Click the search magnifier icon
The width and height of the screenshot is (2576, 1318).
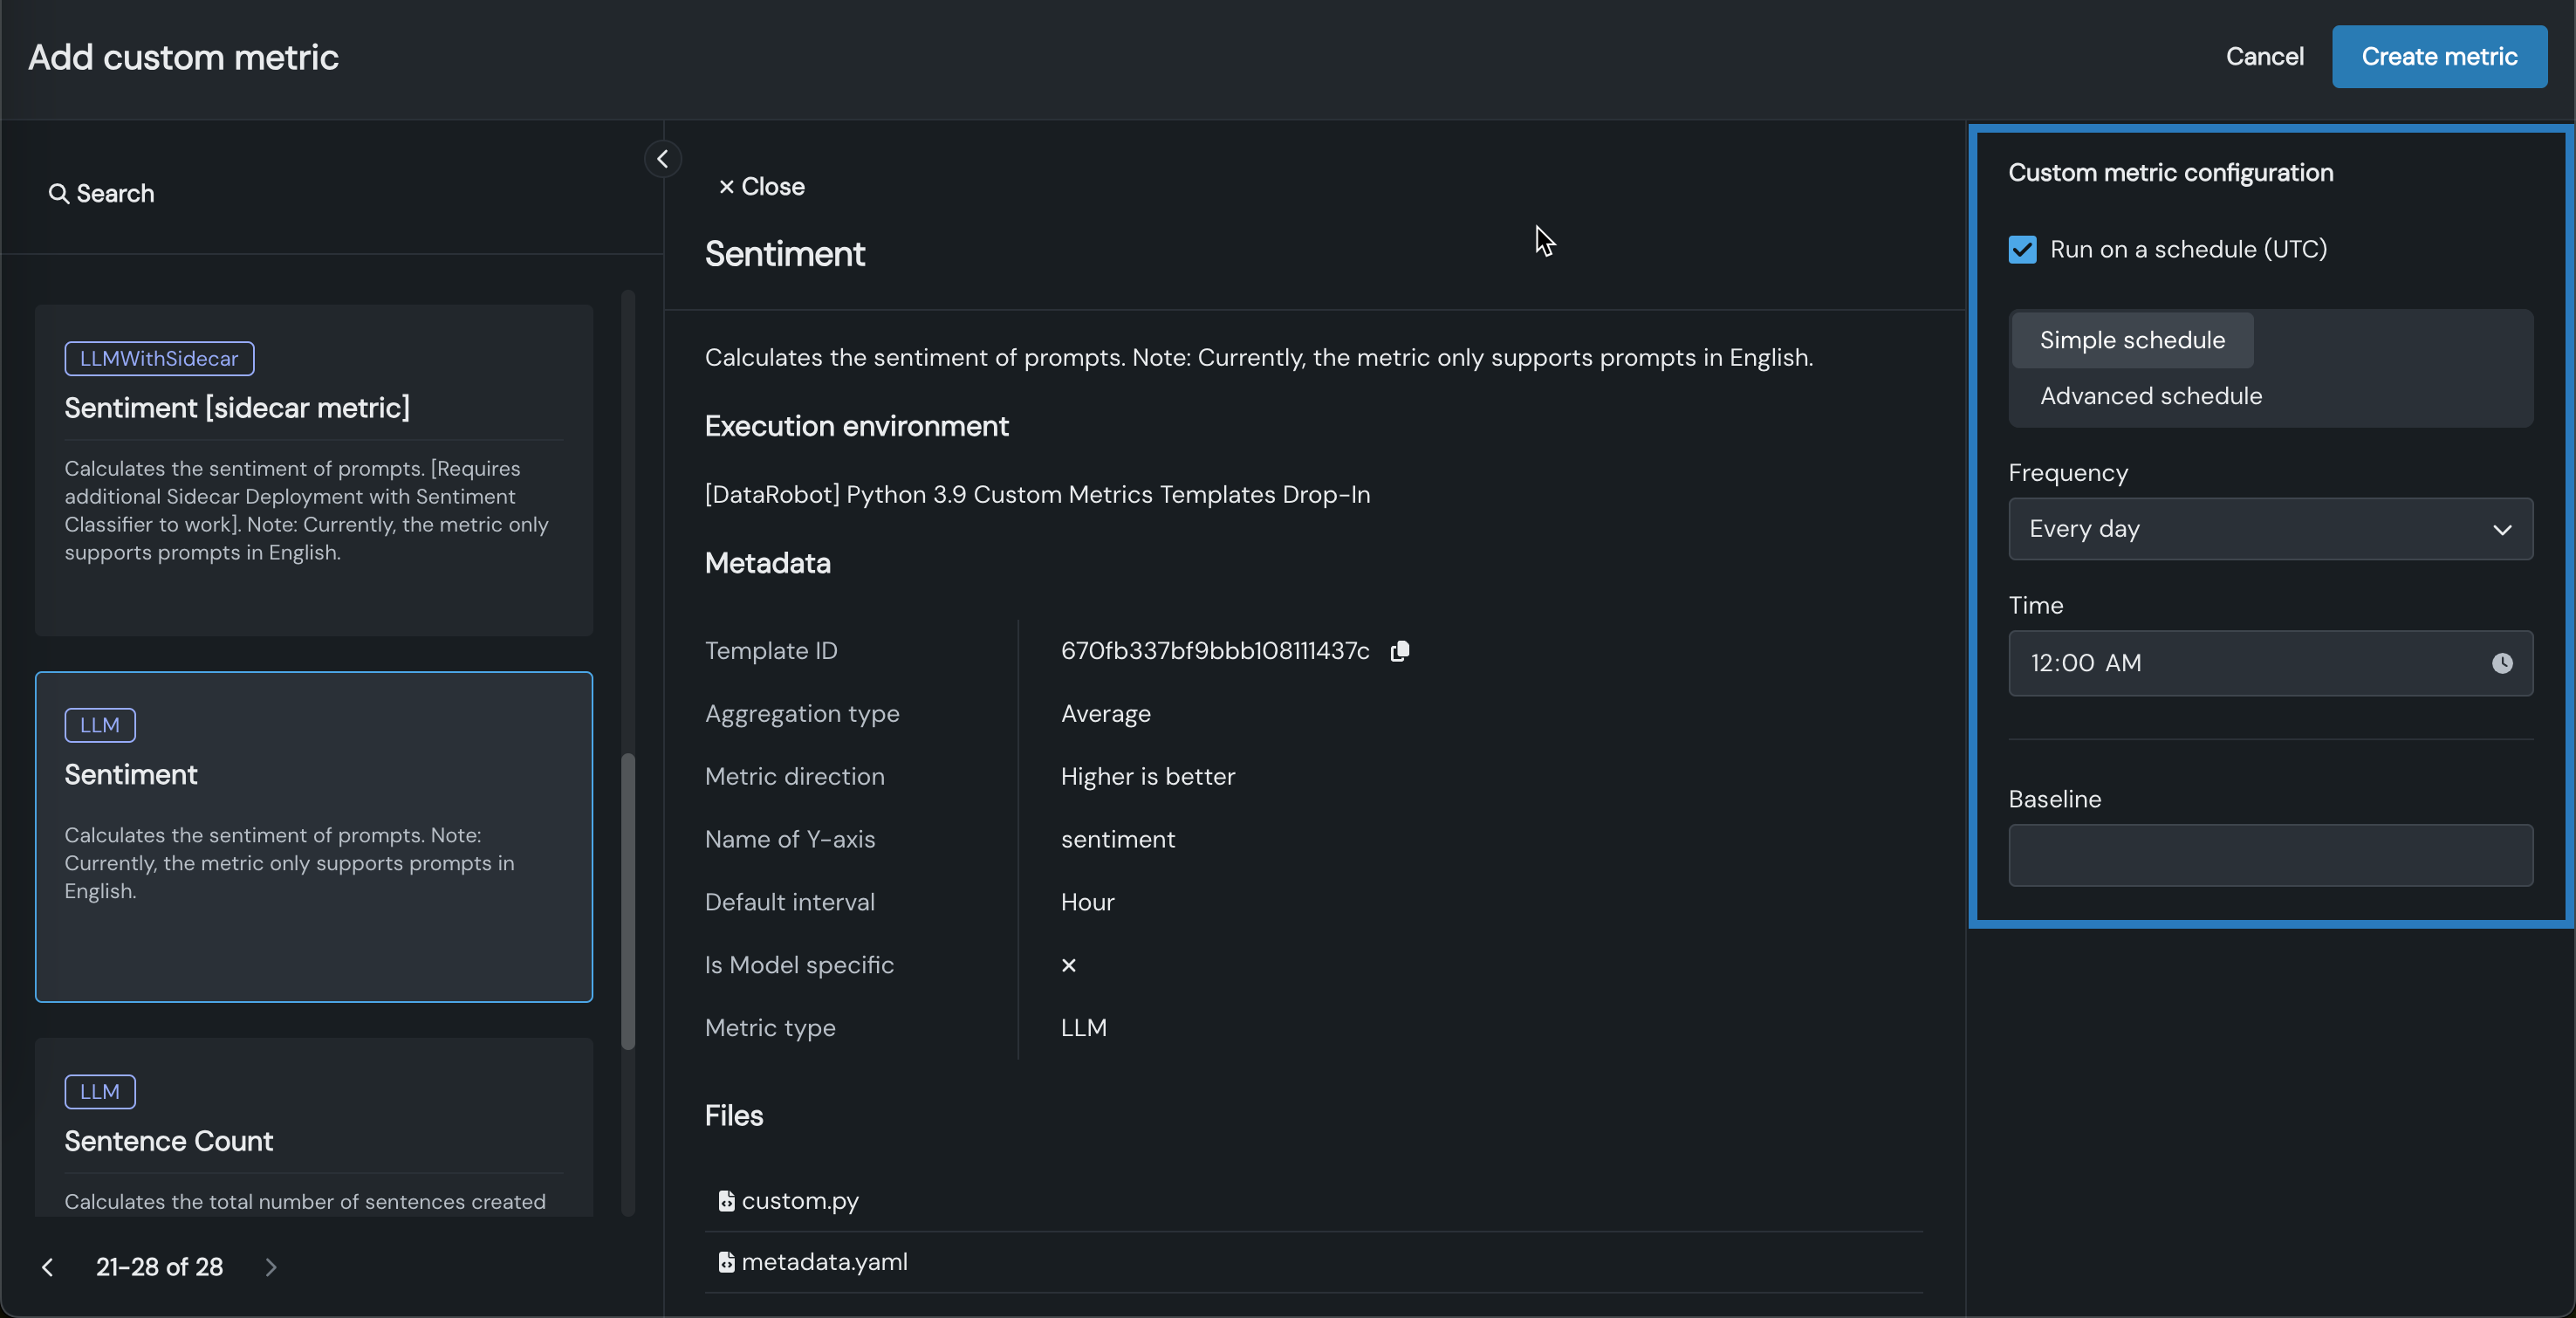[58, 194]
